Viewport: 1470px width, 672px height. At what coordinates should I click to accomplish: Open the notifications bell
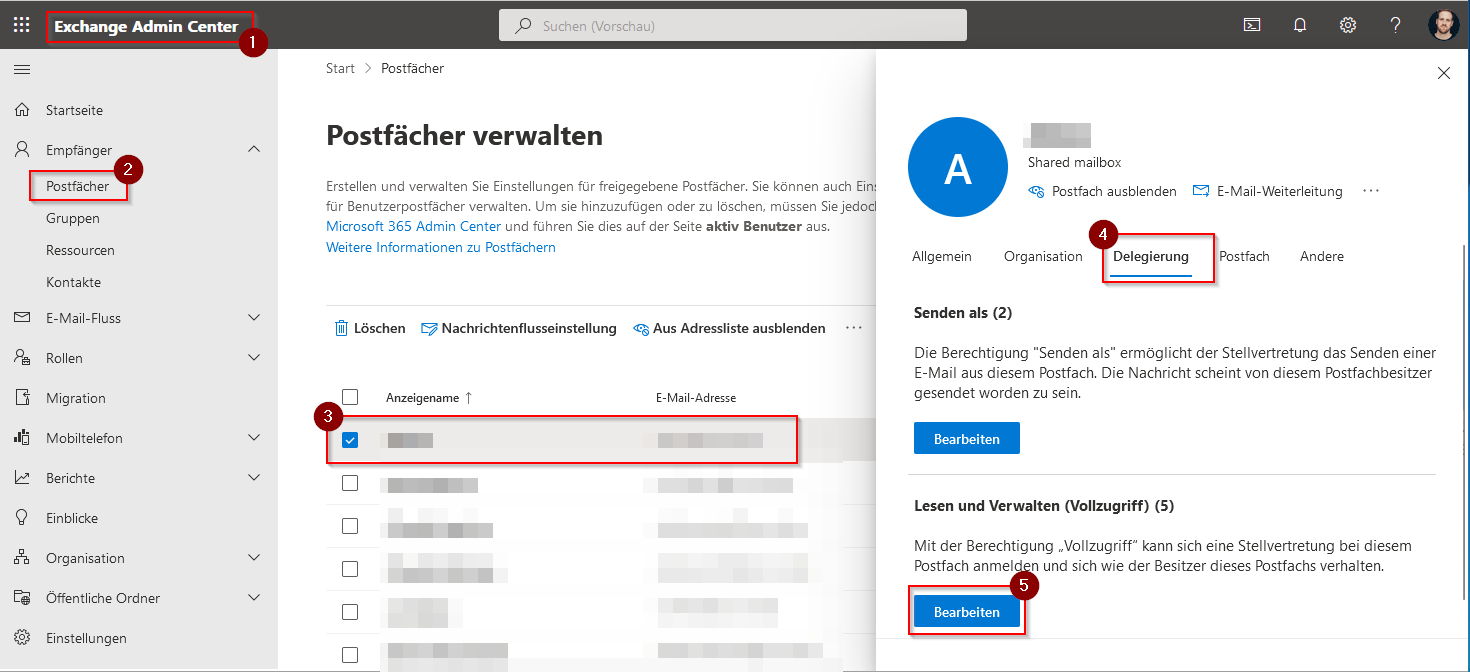tap(1300, 26)
